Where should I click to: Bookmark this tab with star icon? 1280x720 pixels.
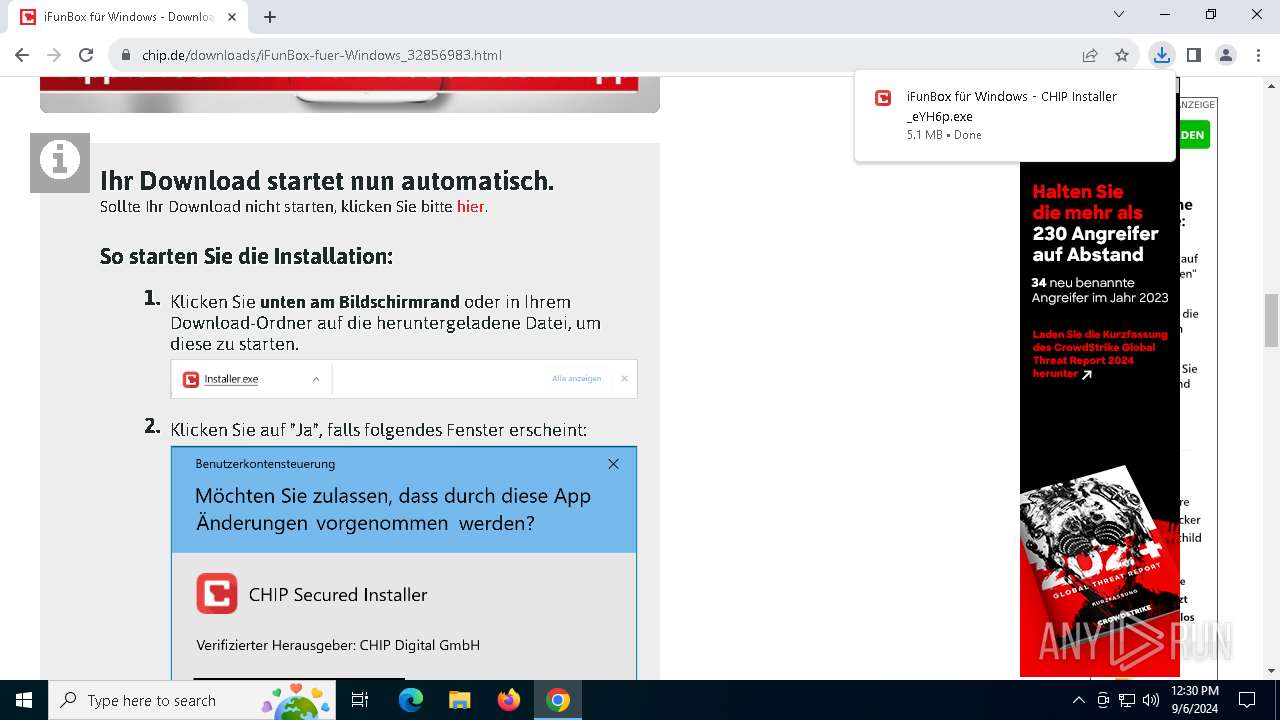coord(1122,55)
